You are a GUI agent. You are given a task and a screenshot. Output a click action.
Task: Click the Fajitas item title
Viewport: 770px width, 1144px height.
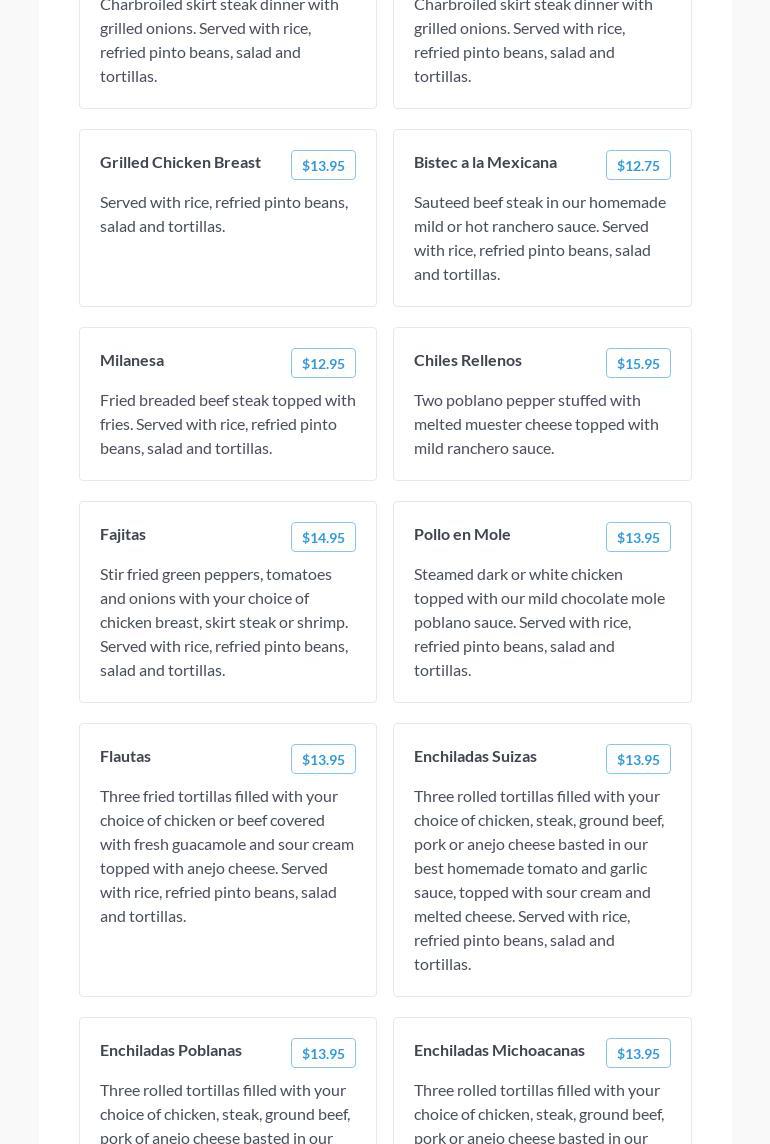123,535
